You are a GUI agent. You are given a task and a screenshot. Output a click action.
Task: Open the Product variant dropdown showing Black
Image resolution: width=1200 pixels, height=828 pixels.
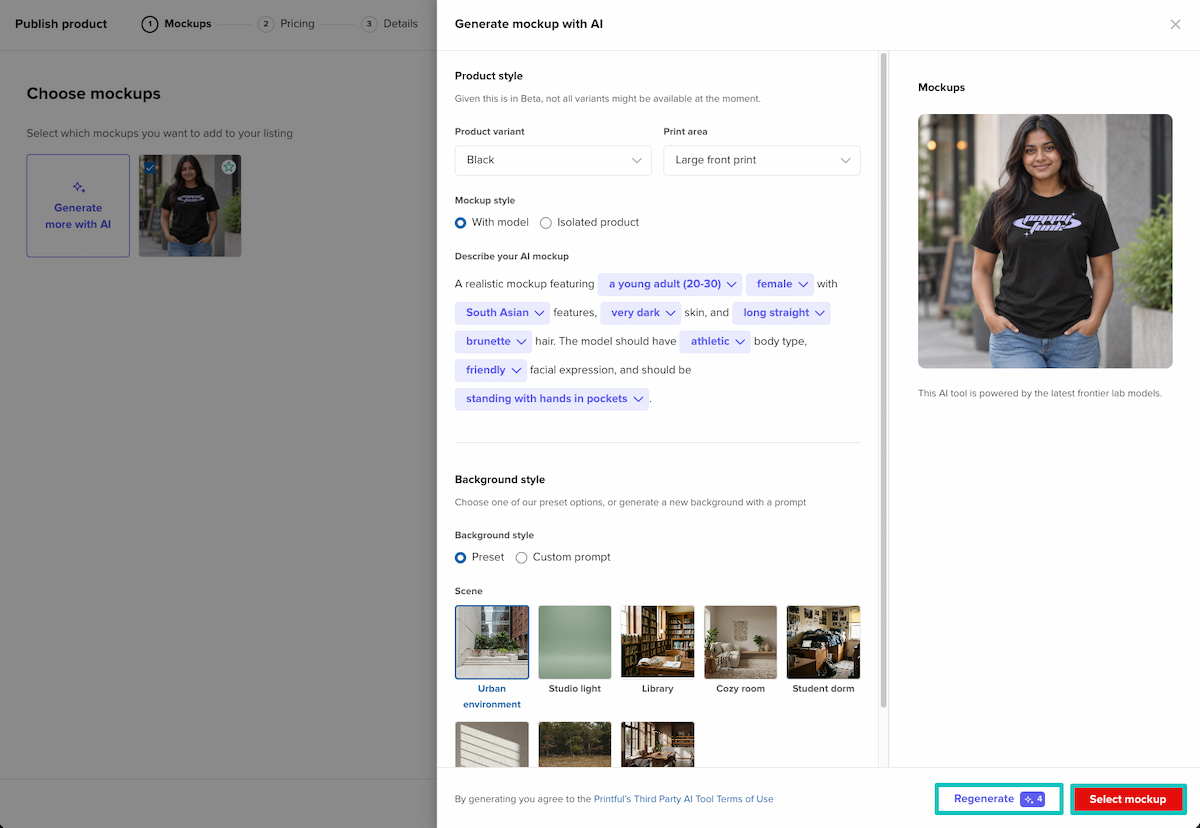553,160
